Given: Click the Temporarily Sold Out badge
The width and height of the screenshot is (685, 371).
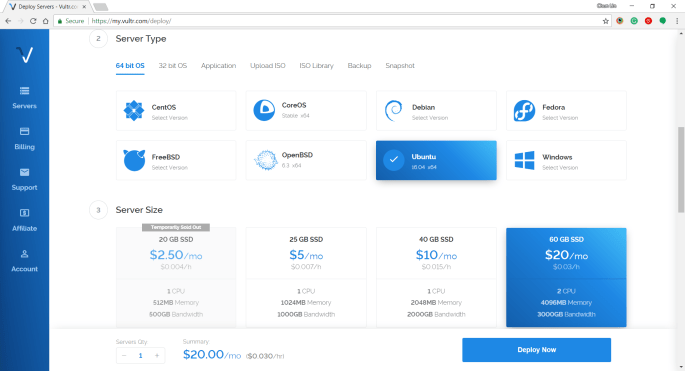Looking at the screenshot, I should 176,227.
